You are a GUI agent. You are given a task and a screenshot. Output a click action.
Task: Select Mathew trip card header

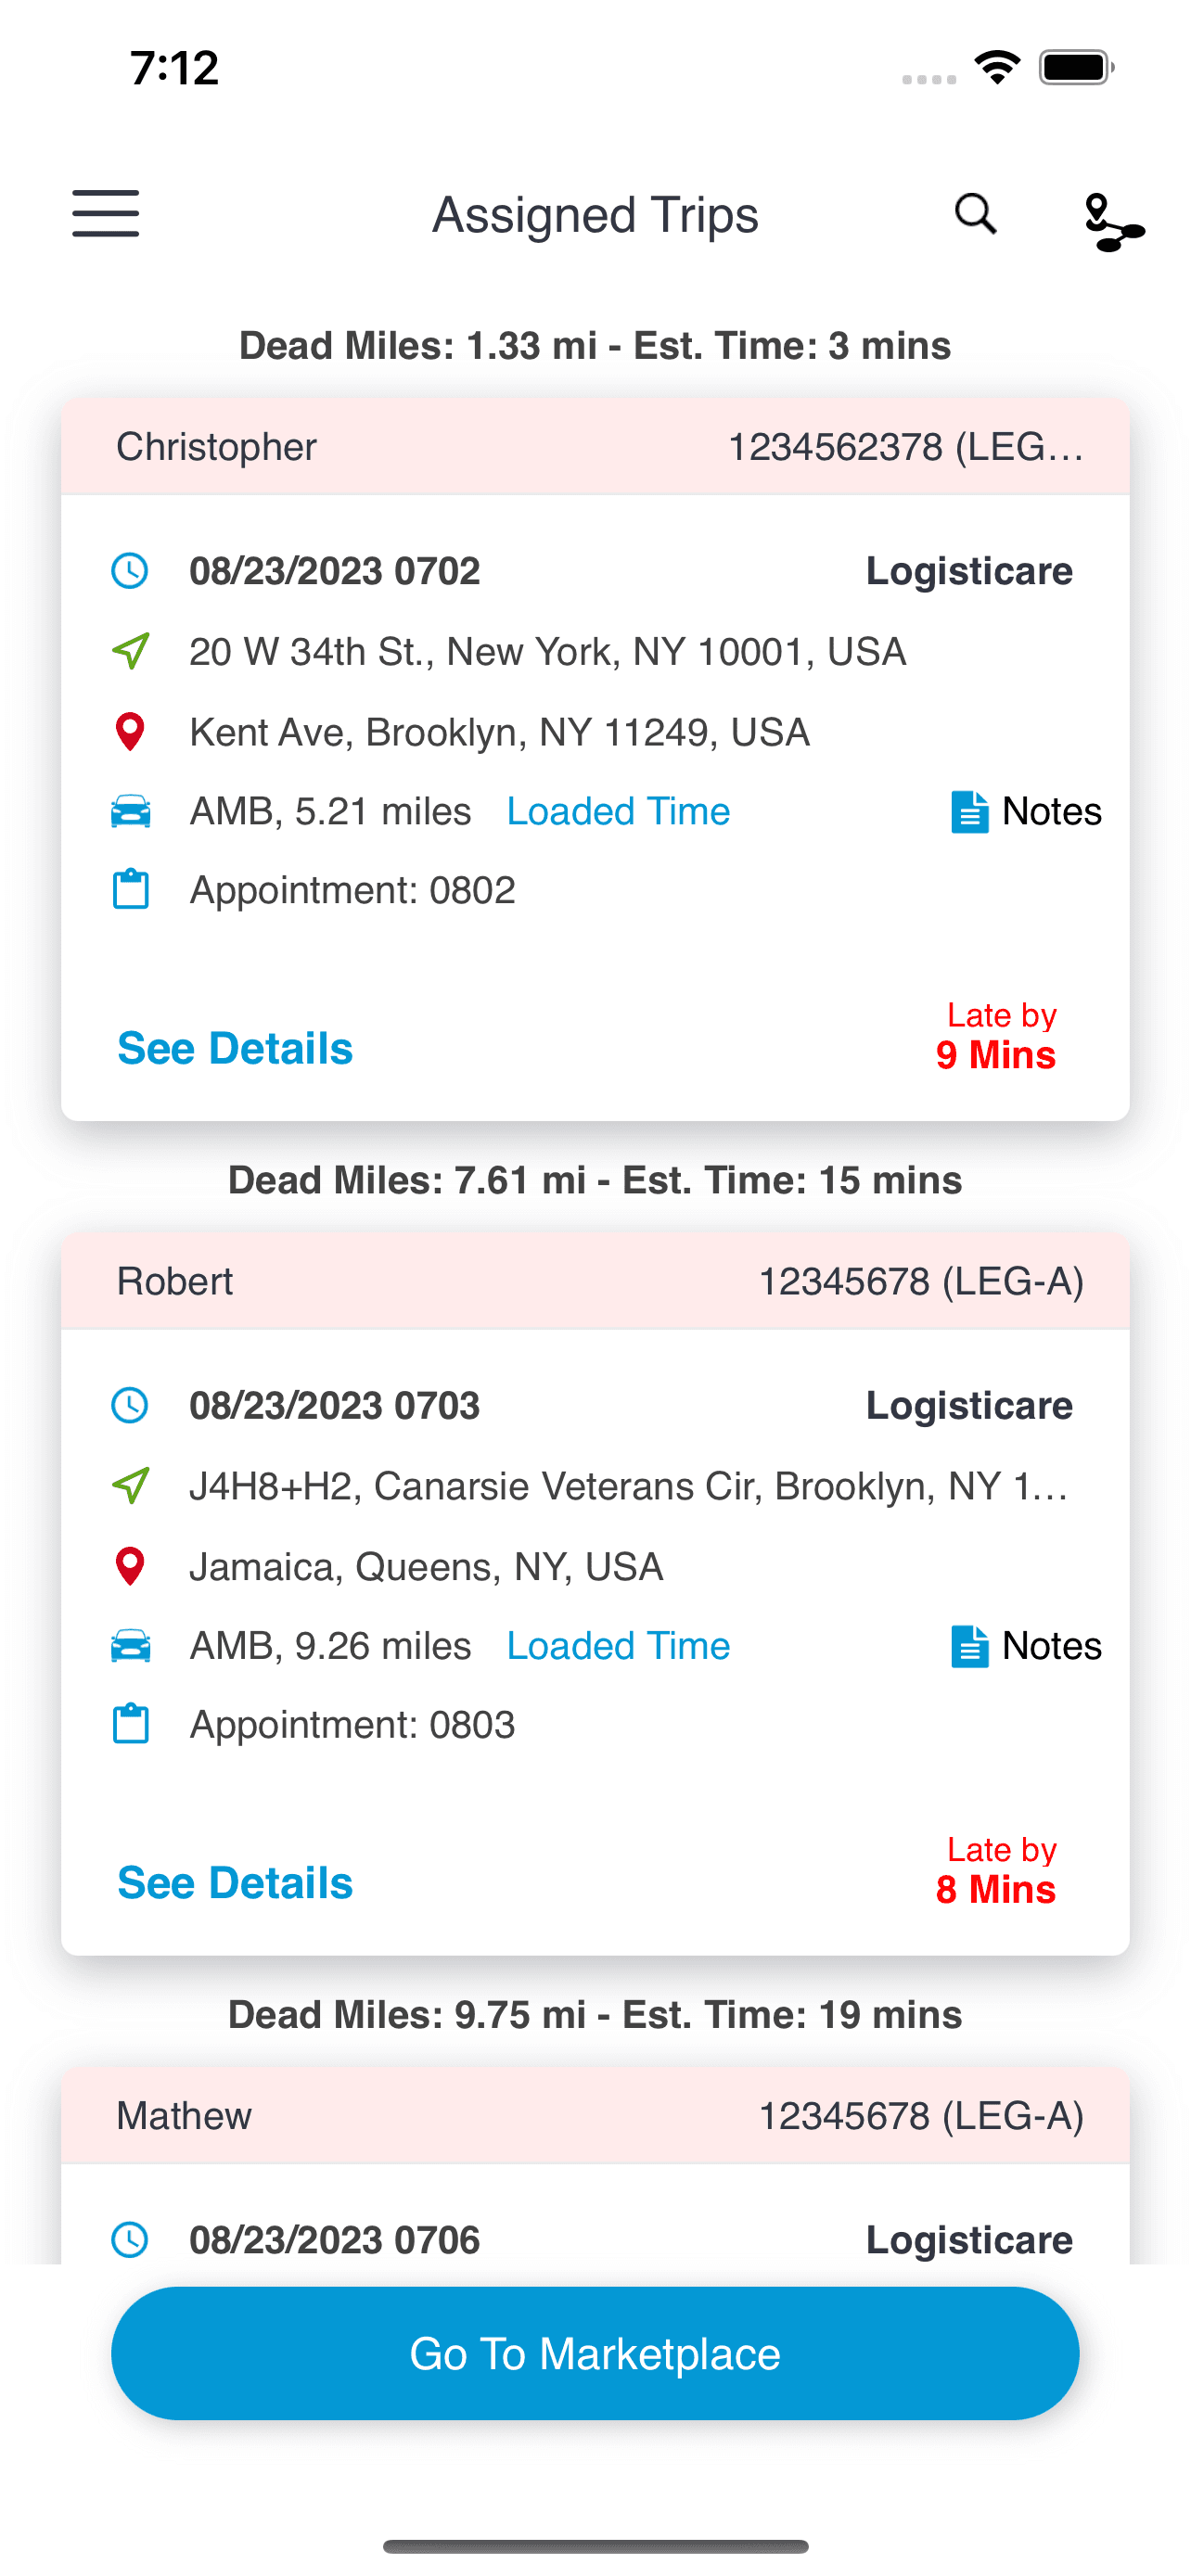pos(595,2116)
